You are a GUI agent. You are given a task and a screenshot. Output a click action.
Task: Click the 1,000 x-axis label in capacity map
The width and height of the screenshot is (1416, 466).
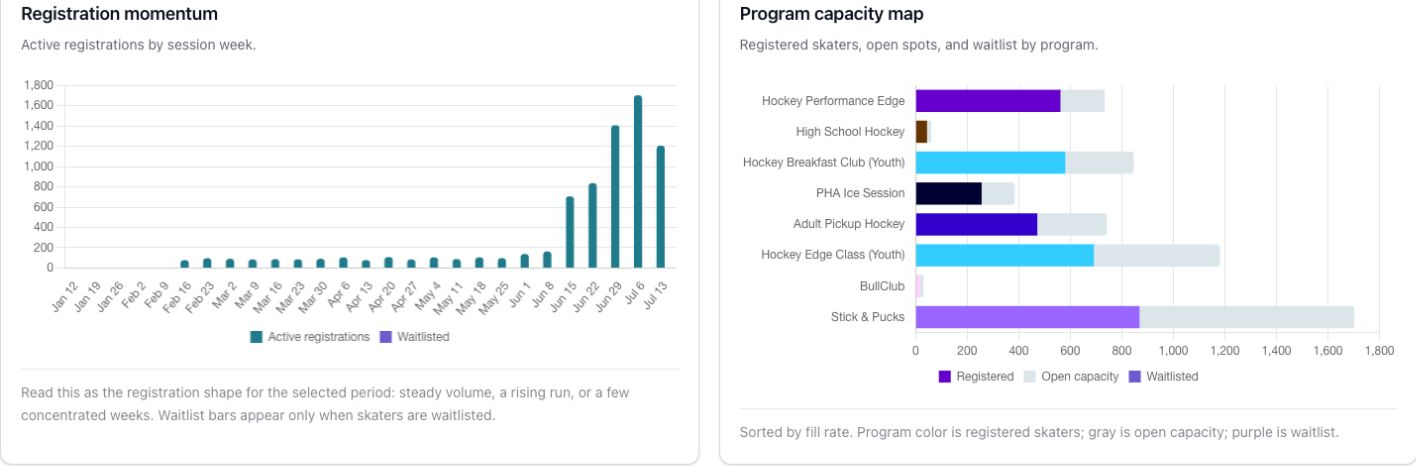[x=1173, y=351]
